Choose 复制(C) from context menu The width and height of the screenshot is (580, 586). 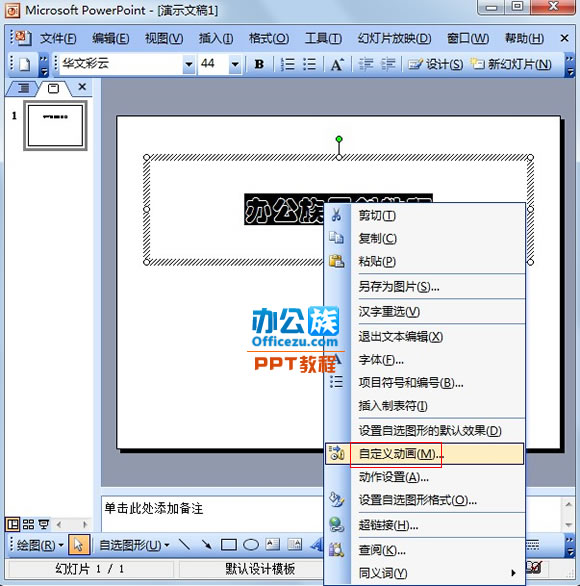tap(424, 238)
